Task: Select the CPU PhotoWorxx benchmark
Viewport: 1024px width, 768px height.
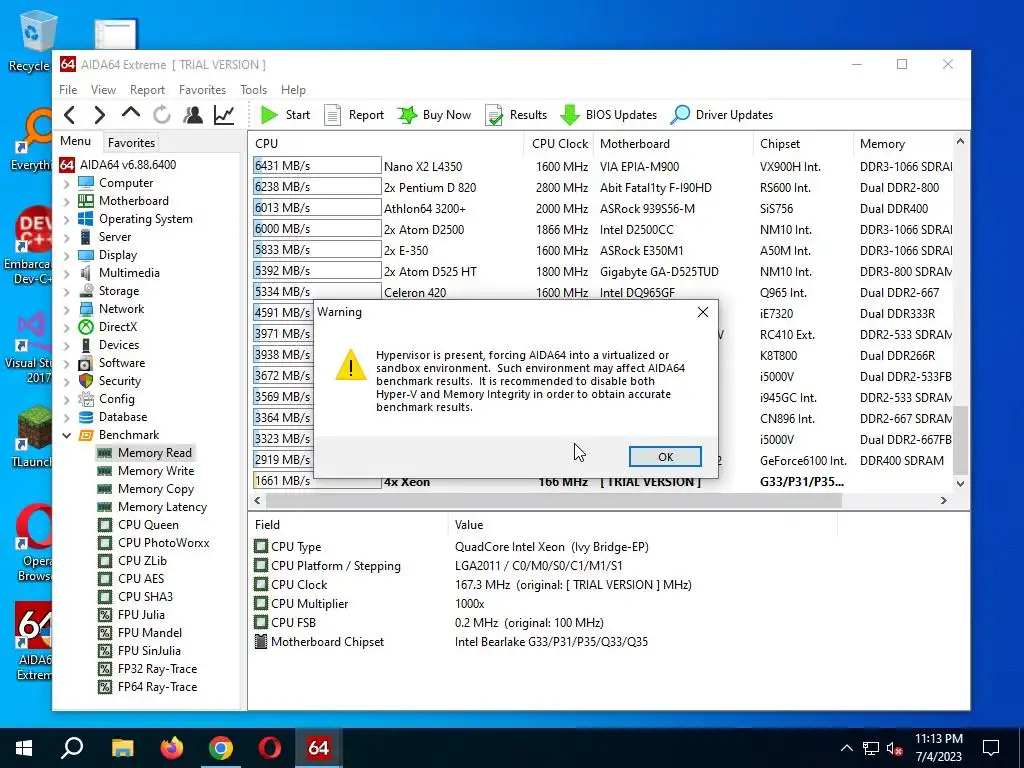Action: point(153,543)
